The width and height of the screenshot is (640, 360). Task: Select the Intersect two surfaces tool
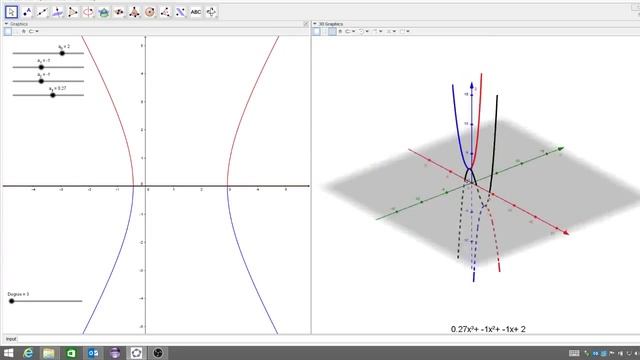(104, 12)
